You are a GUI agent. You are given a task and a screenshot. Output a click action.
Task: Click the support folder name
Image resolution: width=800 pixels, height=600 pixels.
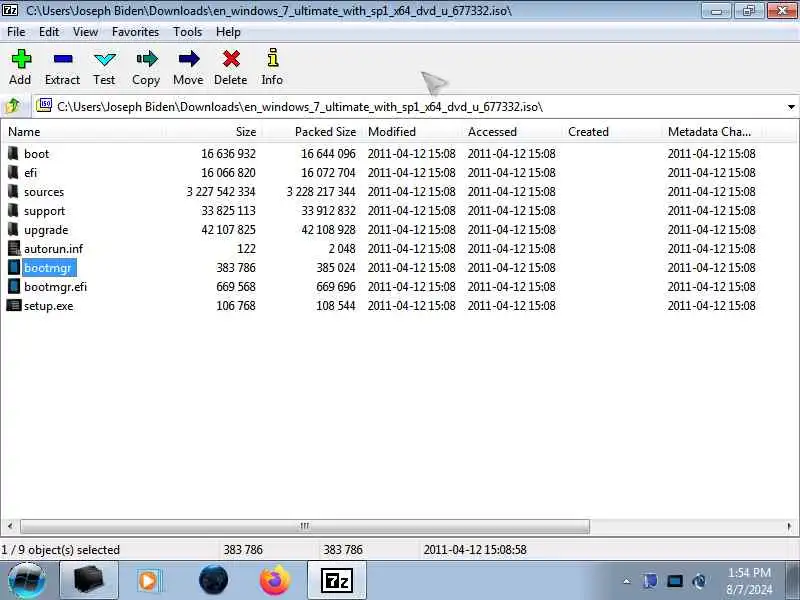tap(44, 211)
